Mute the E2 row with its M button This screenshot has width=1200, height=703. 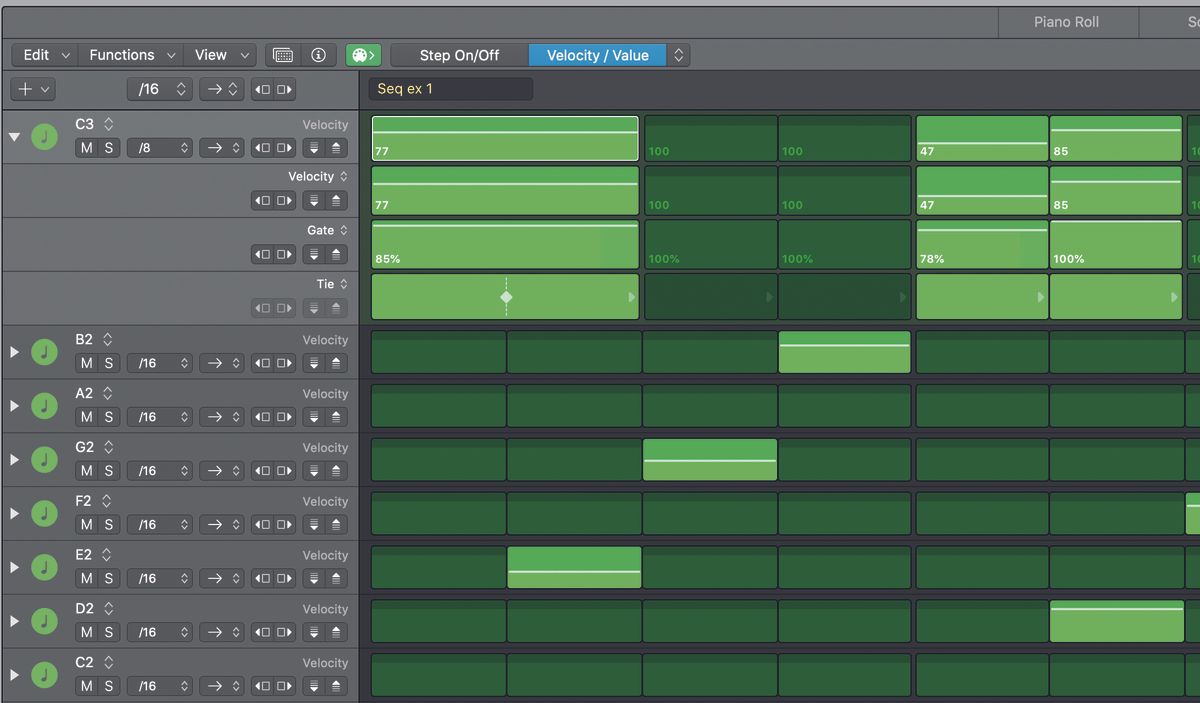(x=85, y=578)
